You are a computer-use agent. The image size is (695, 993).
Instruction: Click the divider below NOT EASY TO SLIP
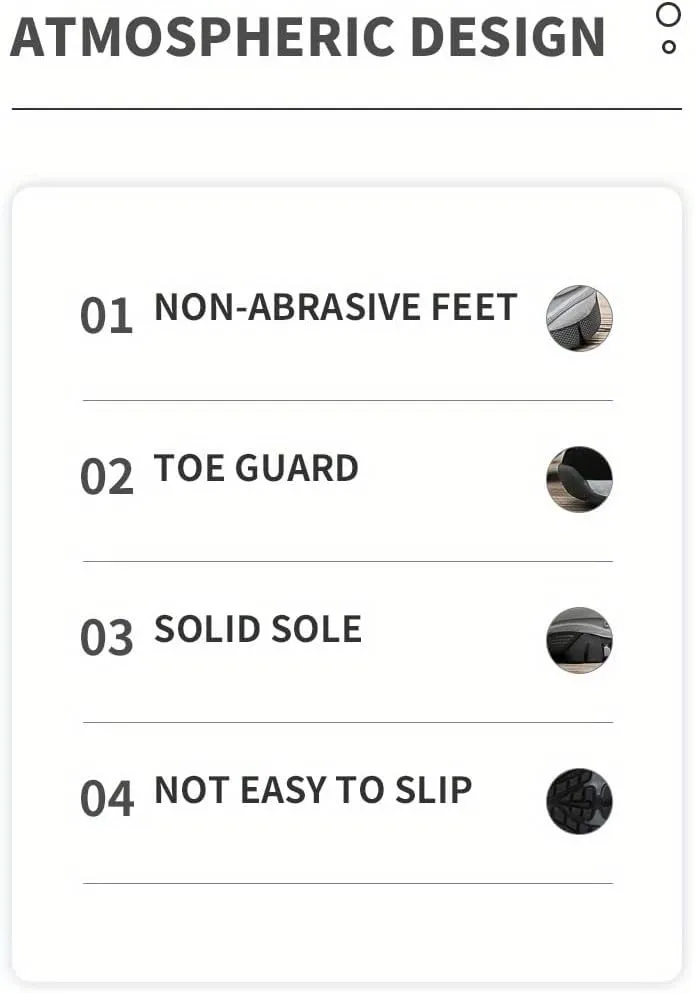click(x=348, y=883)
